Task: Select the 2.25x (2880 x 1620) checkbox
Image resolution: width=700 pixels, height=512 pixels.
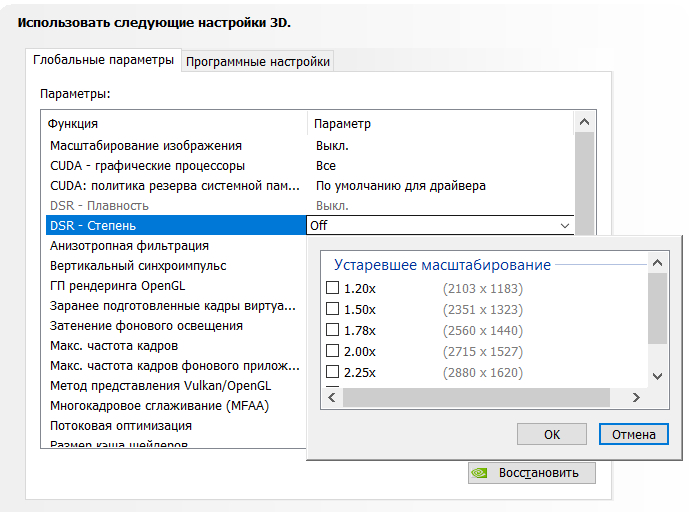Action: pos(333,373)
